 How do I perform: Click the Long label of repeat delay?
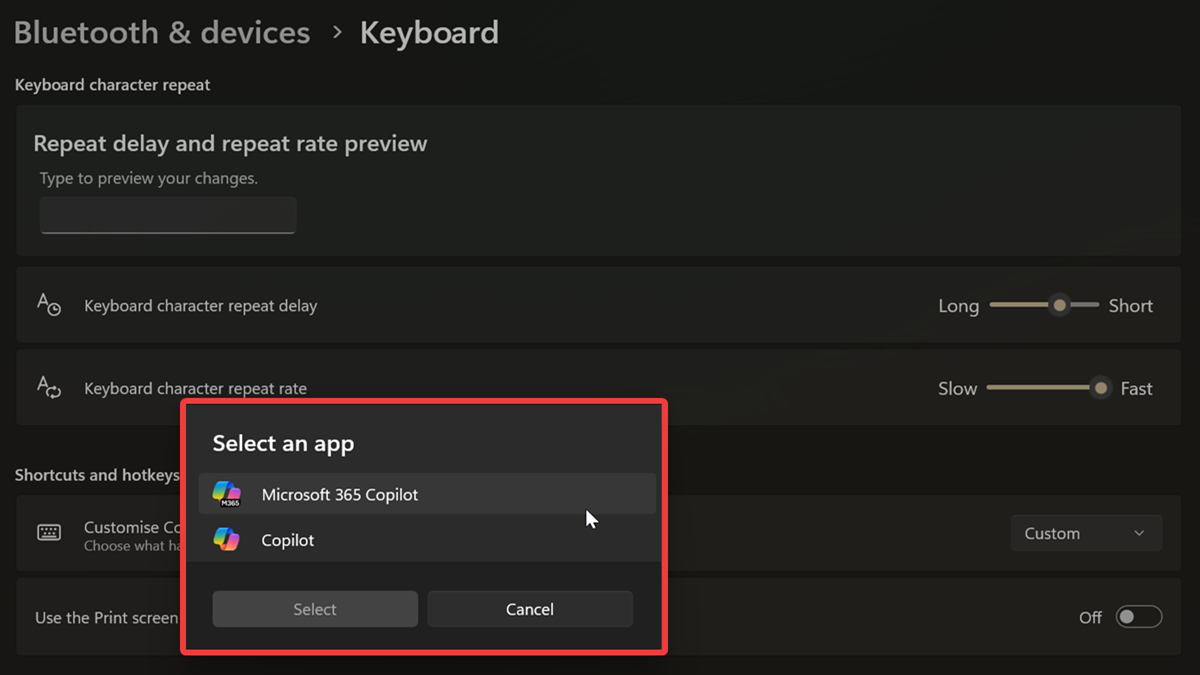958,307
